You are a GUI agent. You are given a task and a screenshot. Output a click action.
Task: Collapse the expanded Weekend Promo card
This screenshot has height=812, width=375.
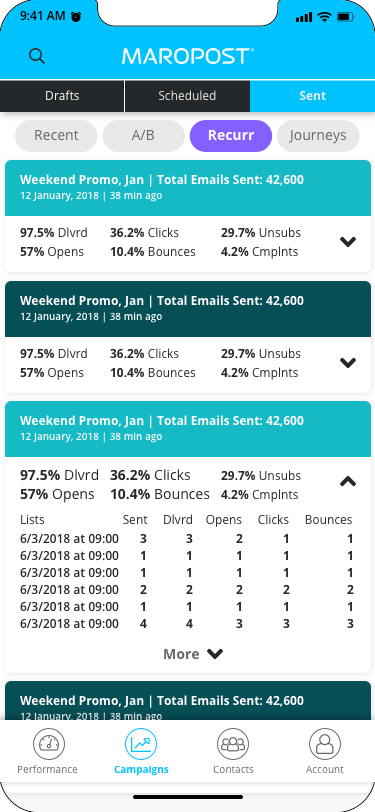(348, 482)
